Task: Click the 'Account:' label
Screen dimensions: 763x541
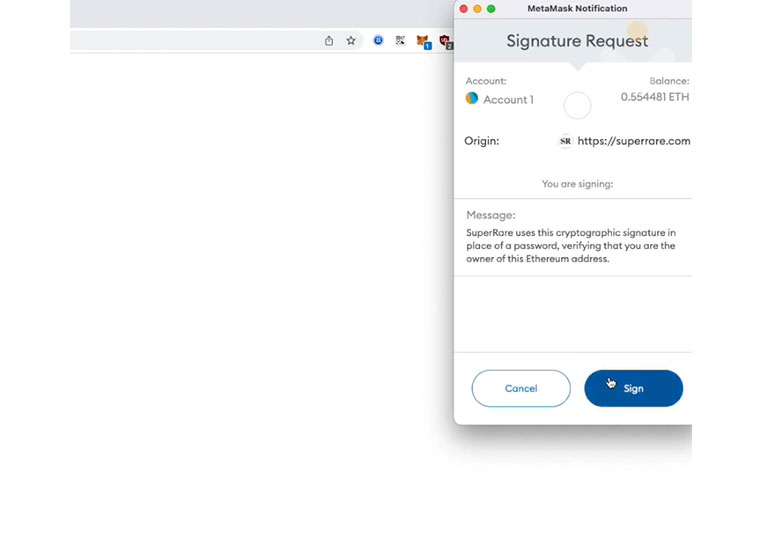Action: 486,81
